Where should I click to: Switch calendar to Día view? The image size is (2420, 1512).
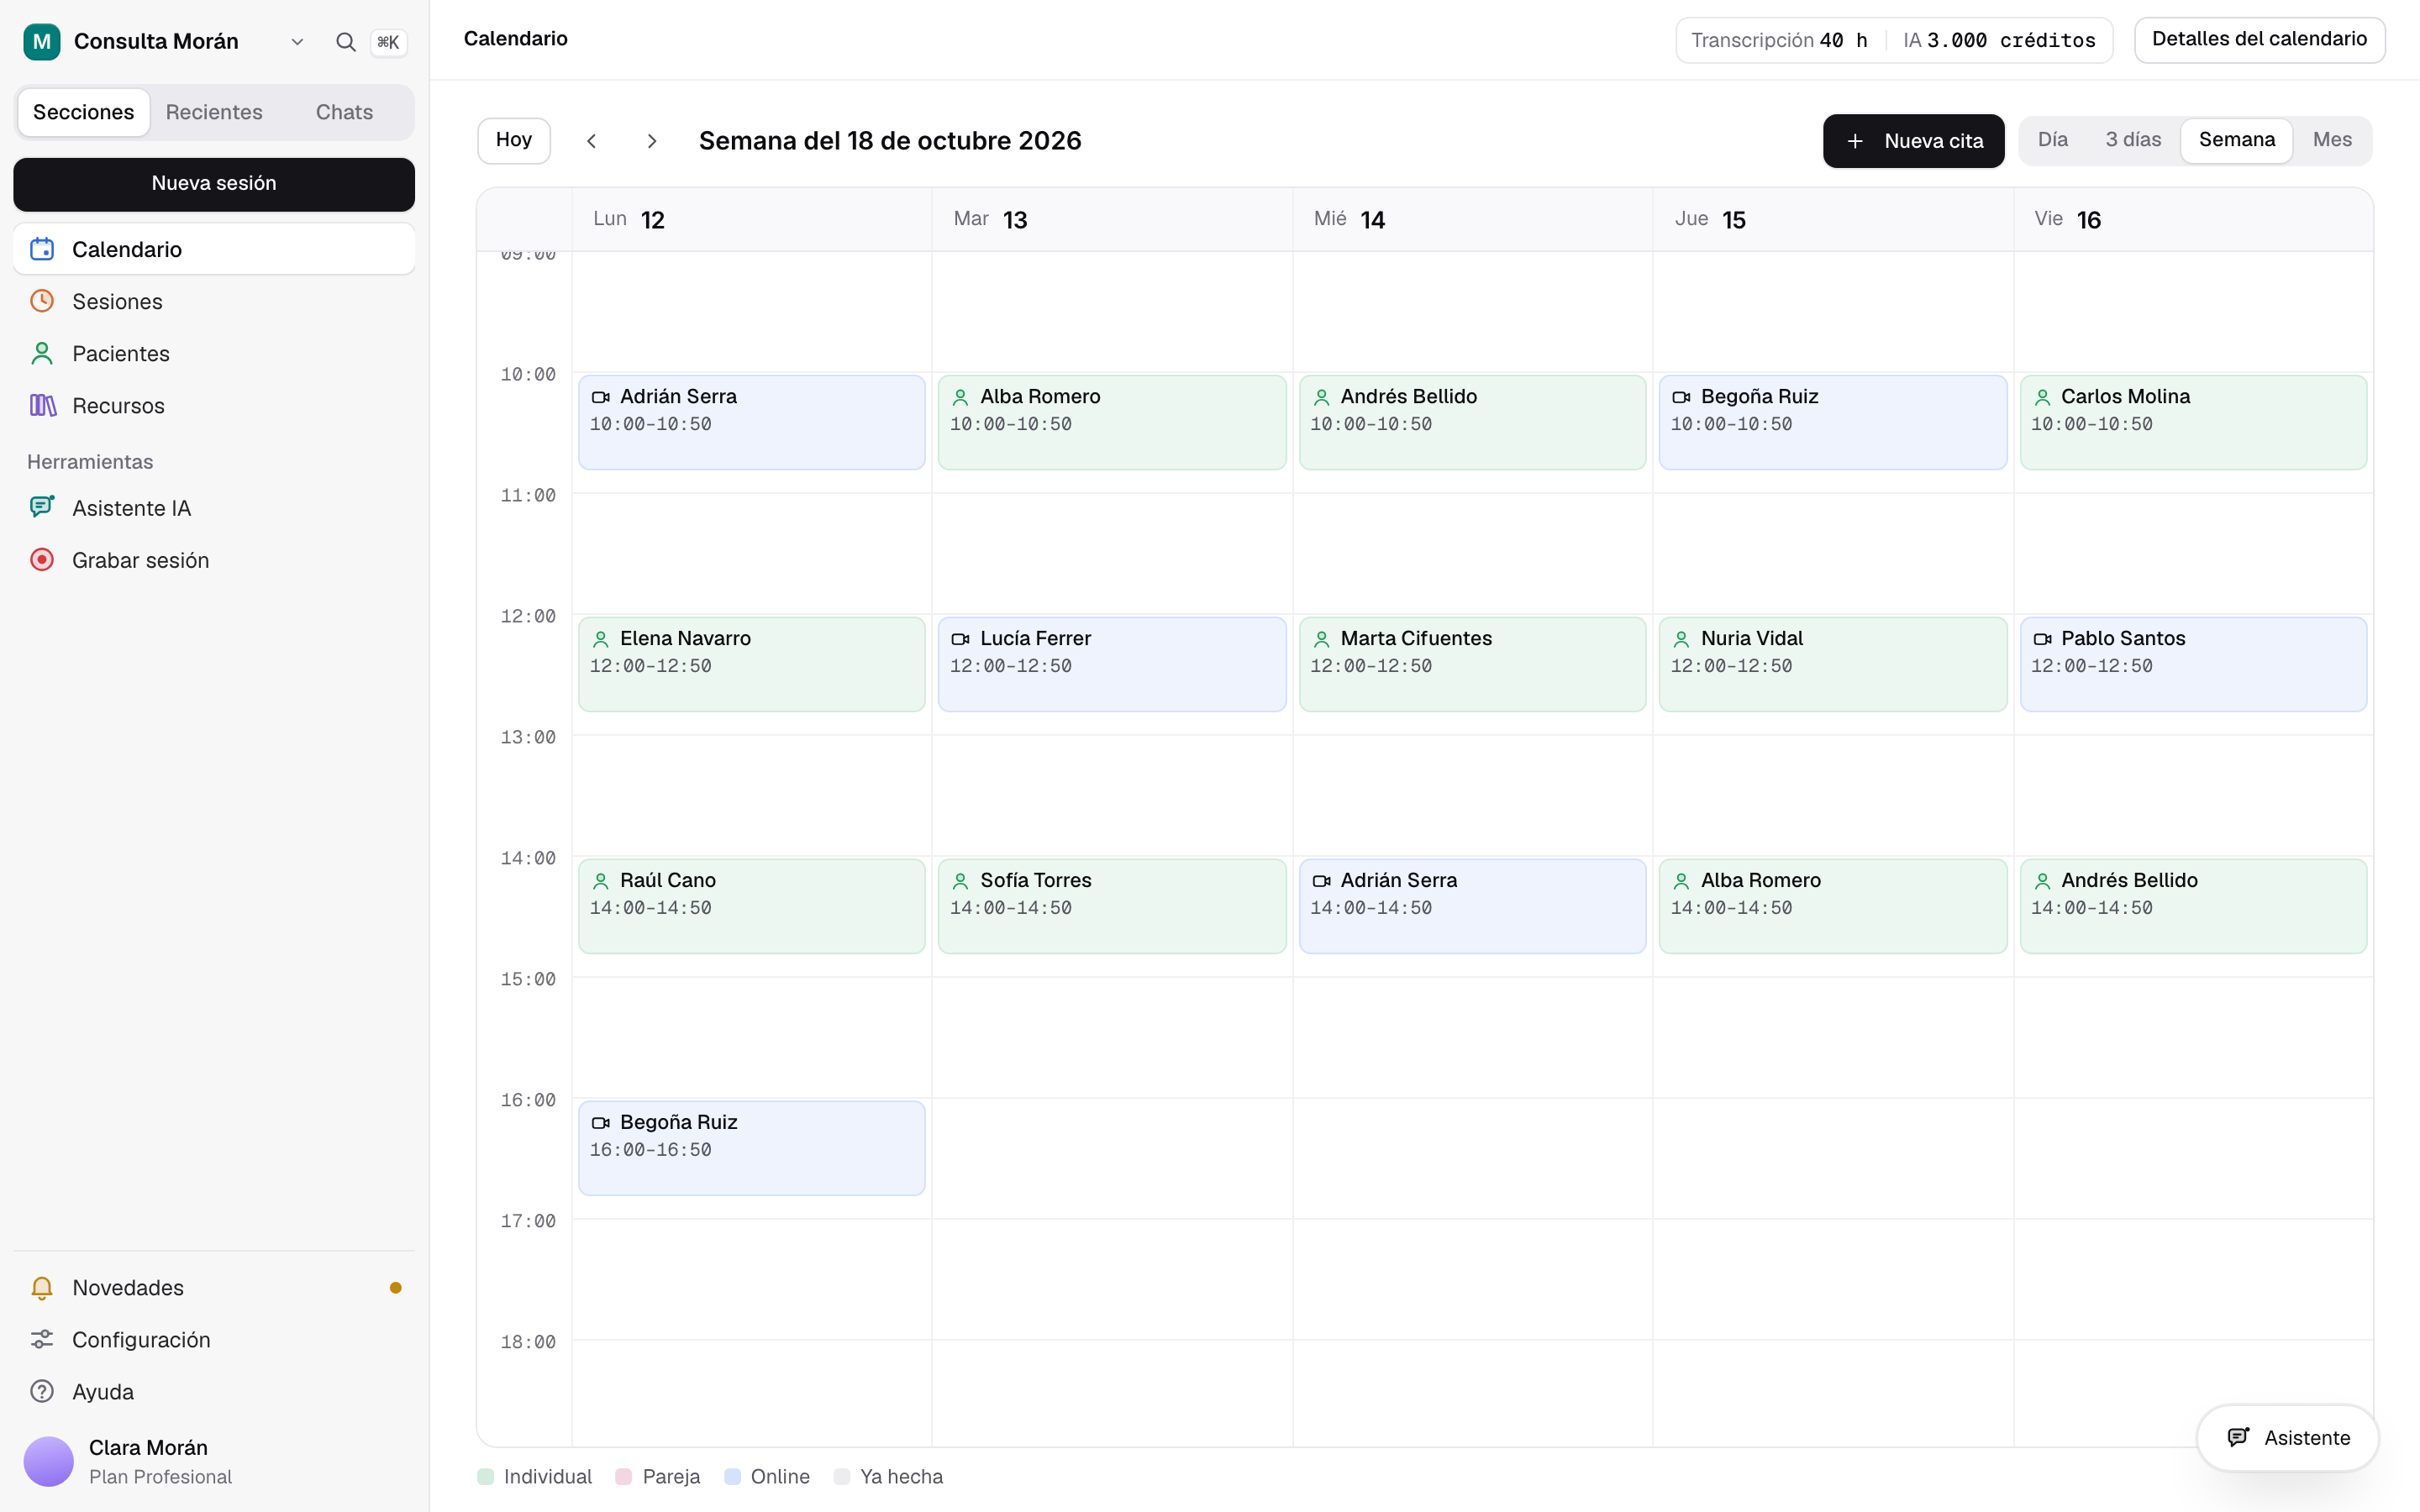[2053, 140]
